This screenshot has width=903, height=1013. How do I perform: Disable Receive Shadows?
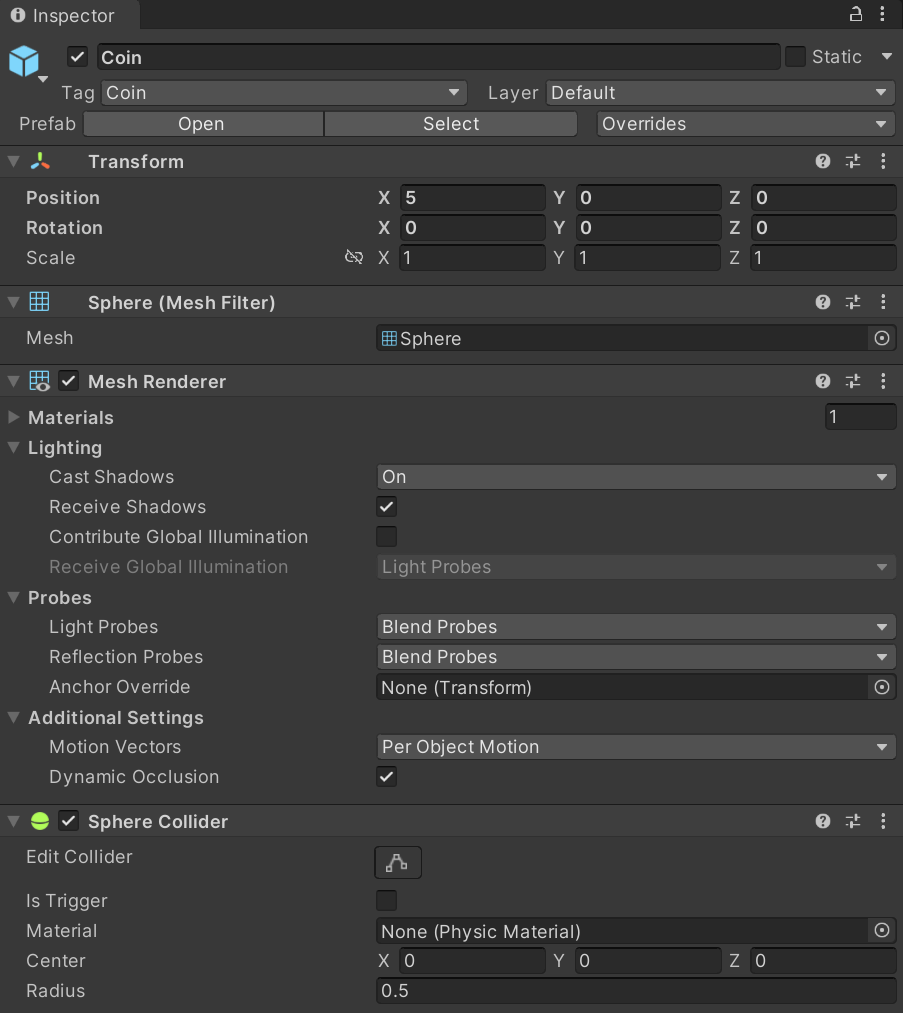[386, 507]
